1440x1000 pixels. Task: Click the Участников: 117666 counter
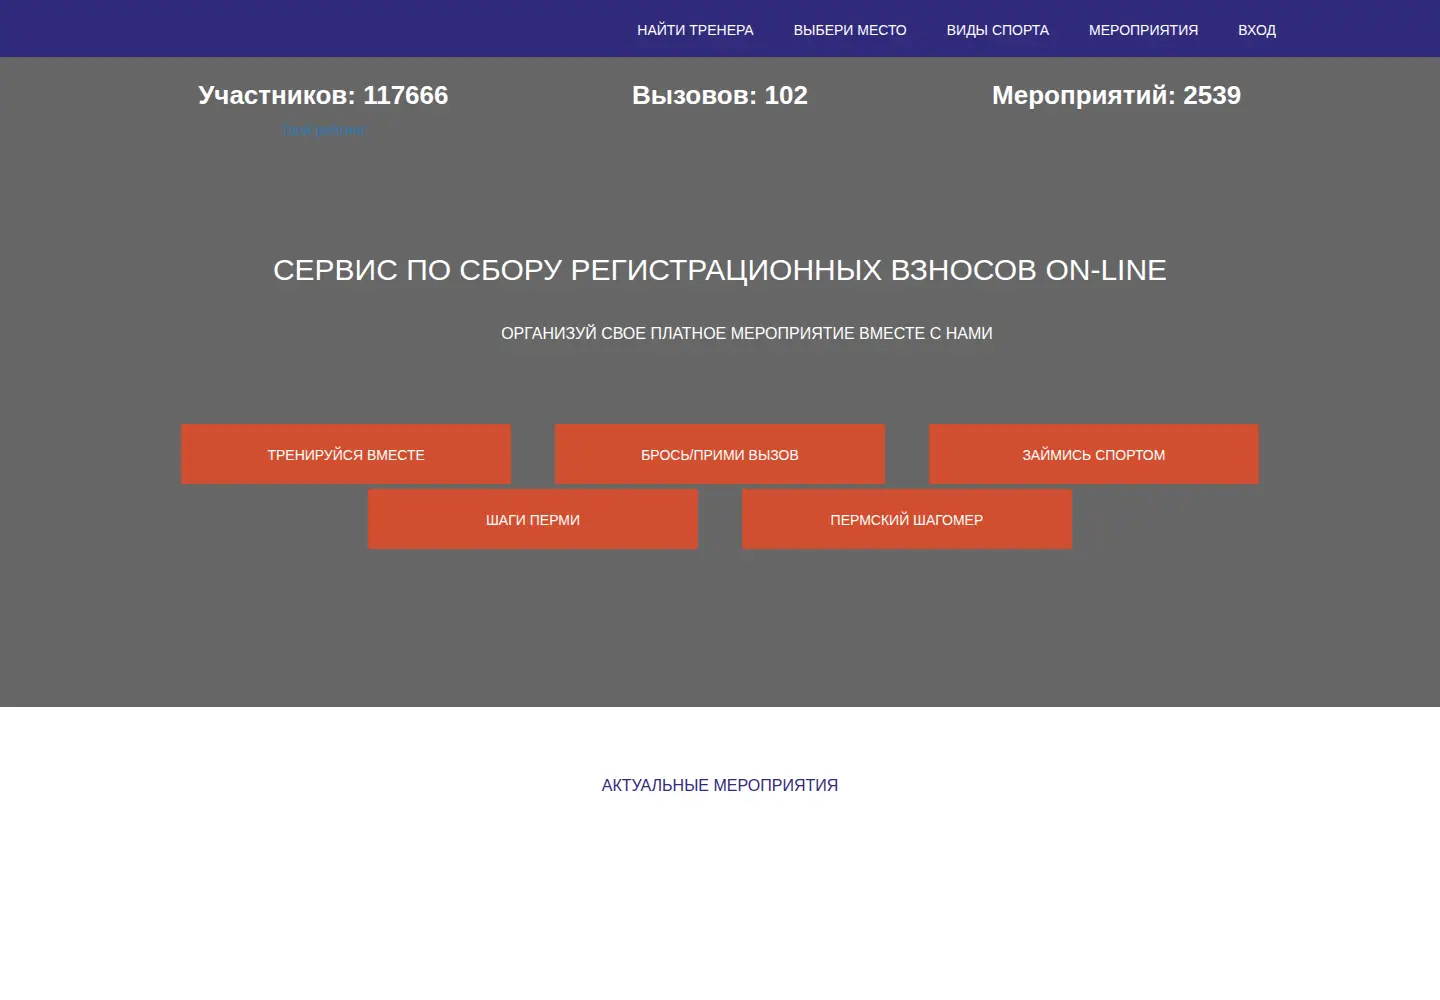point(323,95)
